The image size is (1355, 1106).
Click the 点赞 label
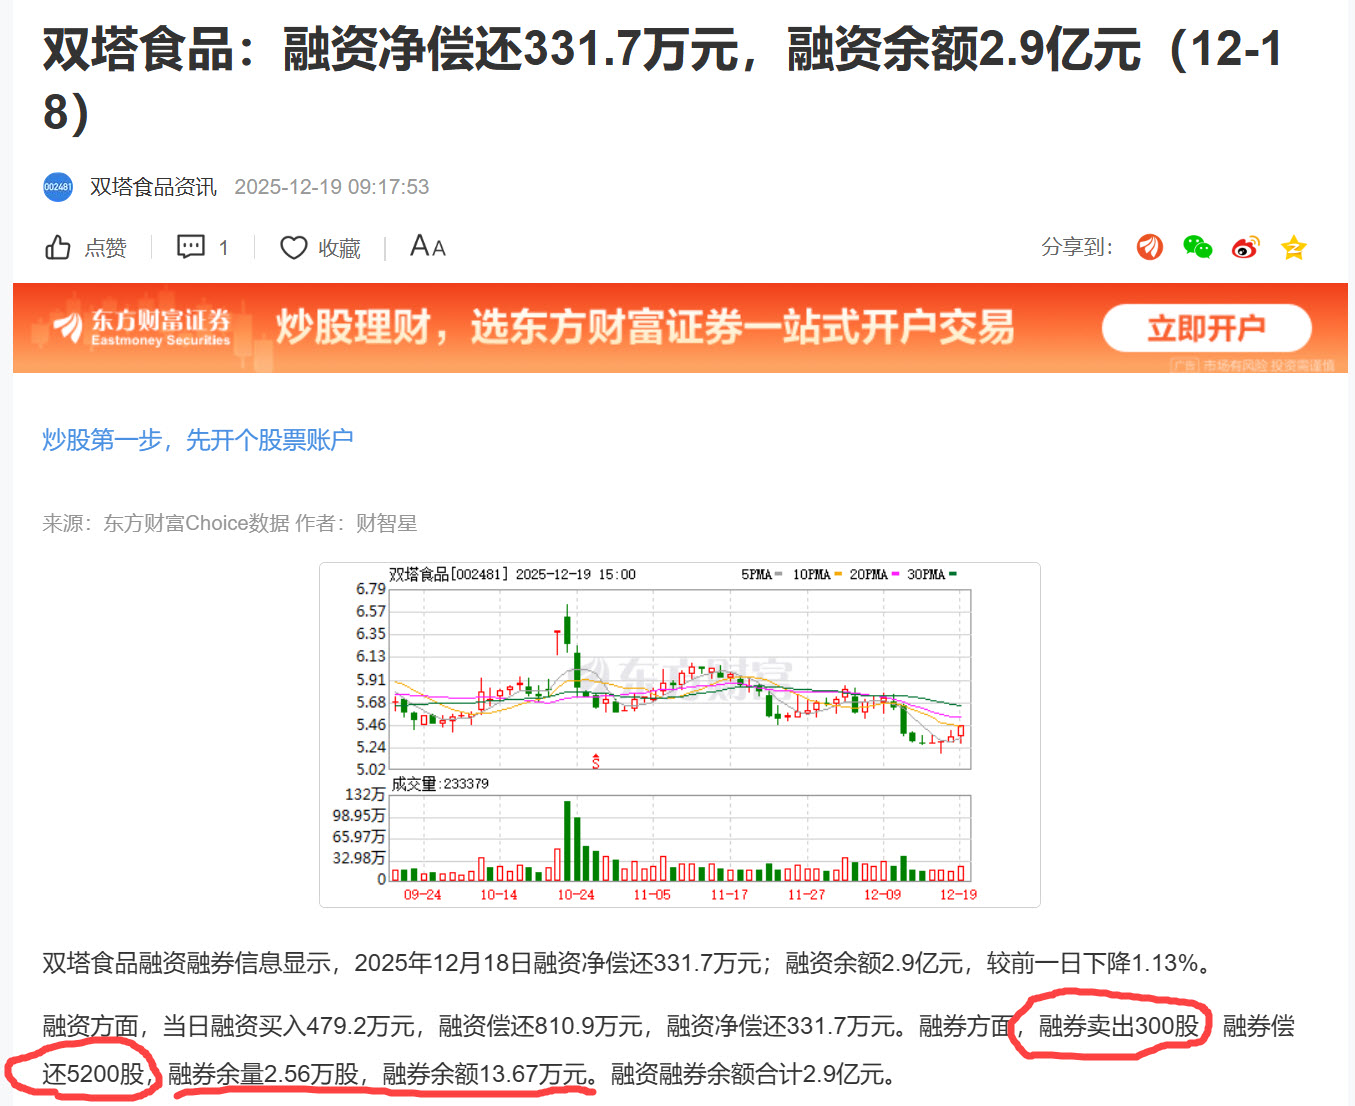[x=105, y=248]
